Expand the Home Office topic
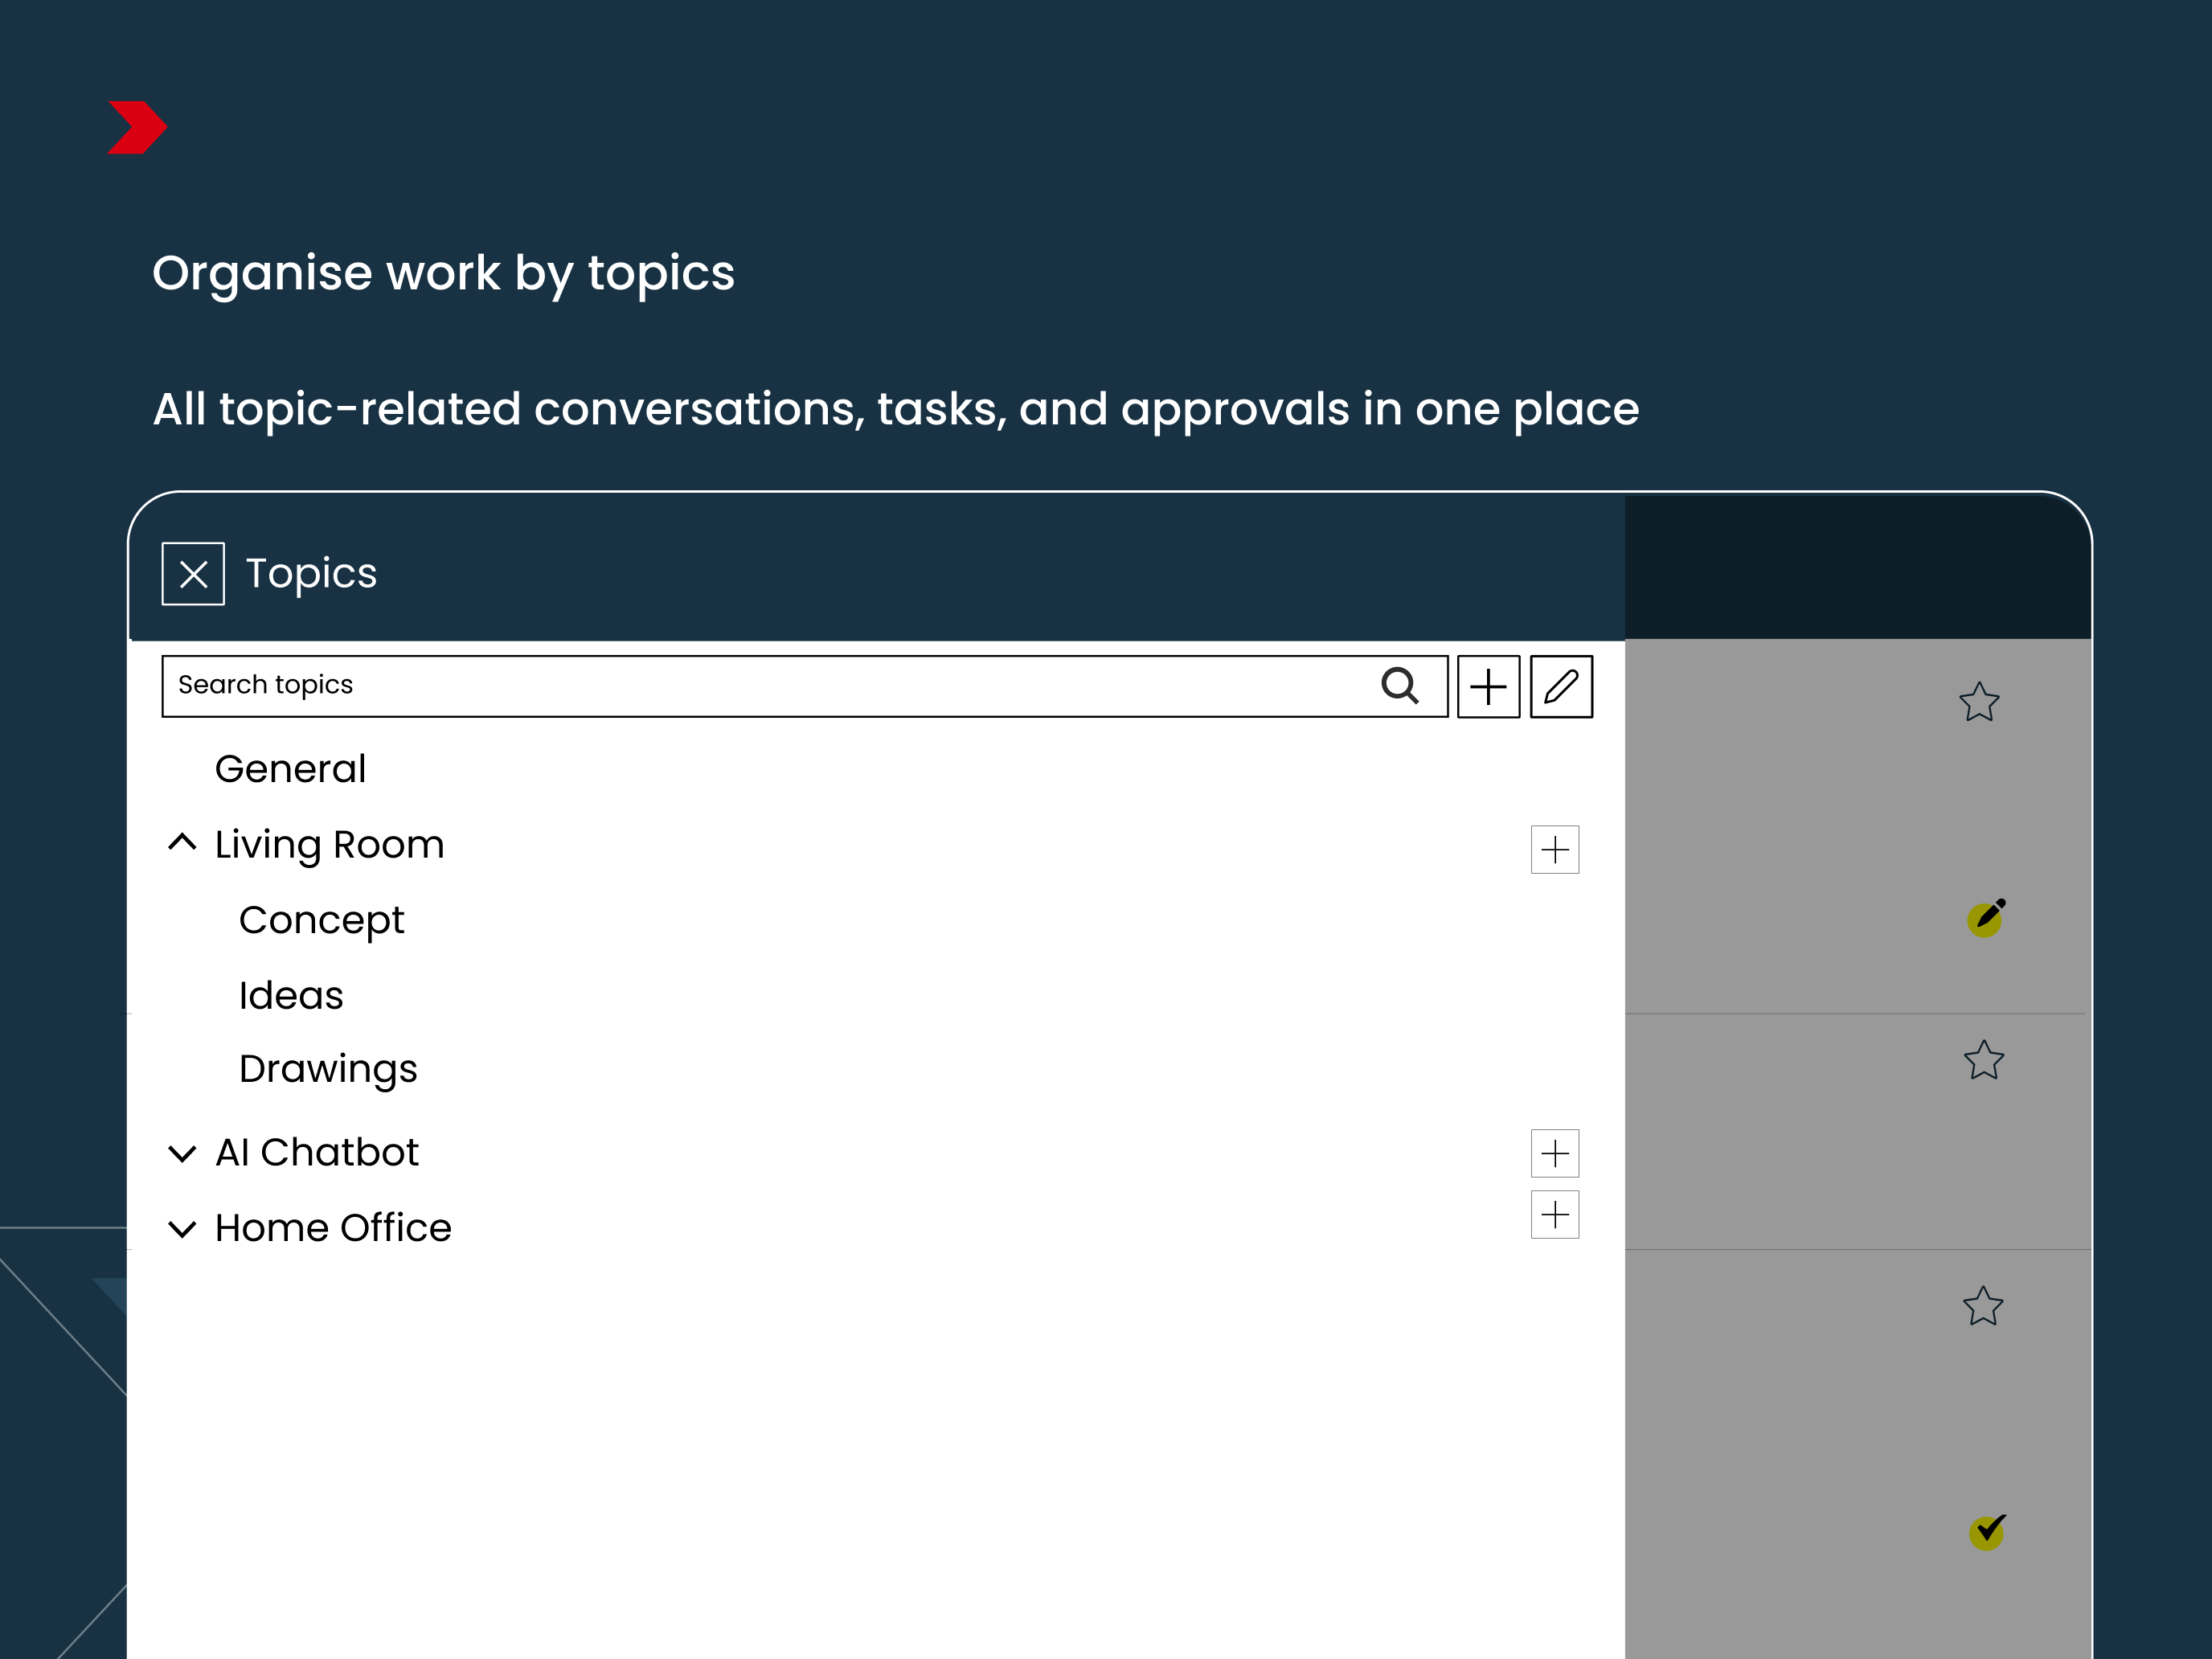 [x=182, y=1229]
